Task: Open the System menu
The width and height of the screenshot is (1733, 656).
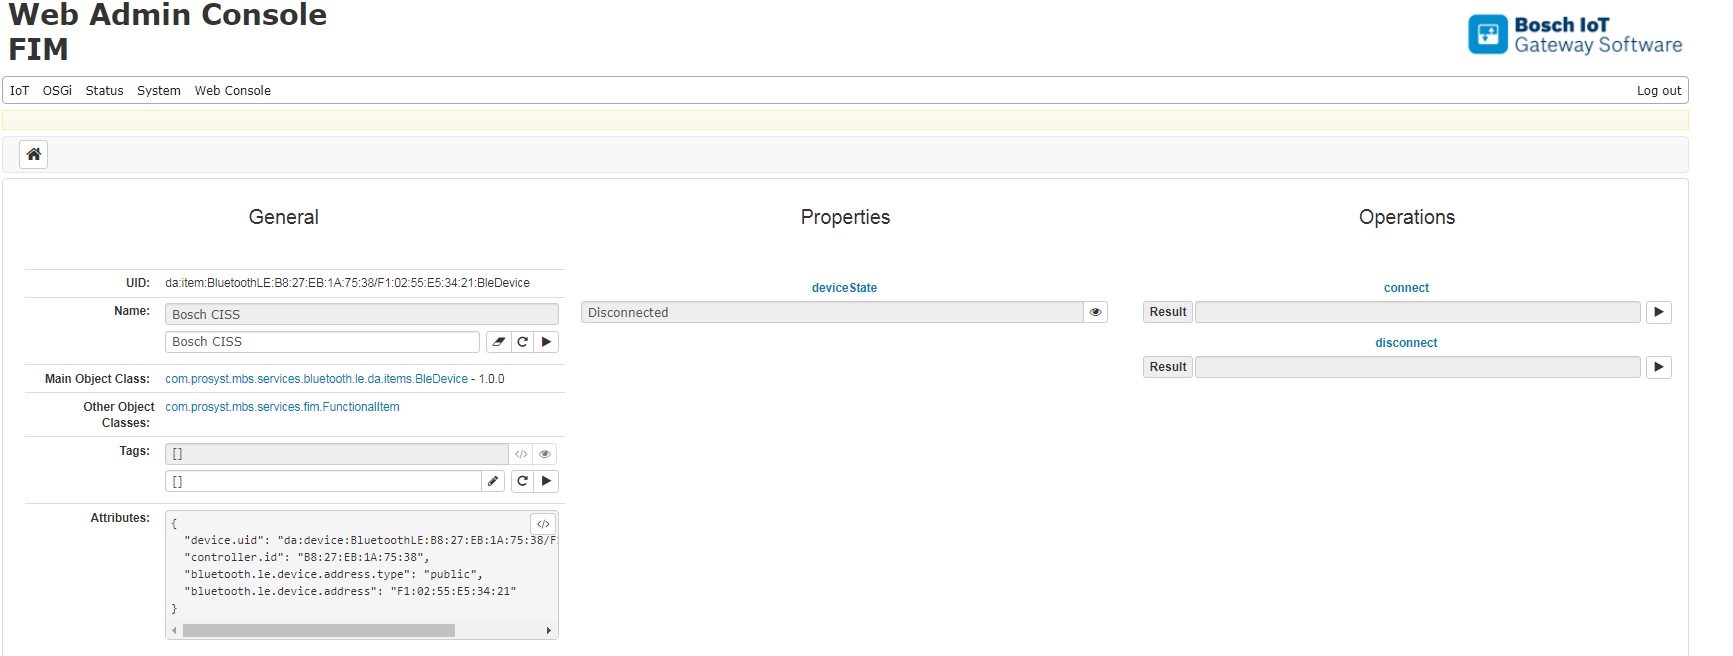Action: [158, 91]
